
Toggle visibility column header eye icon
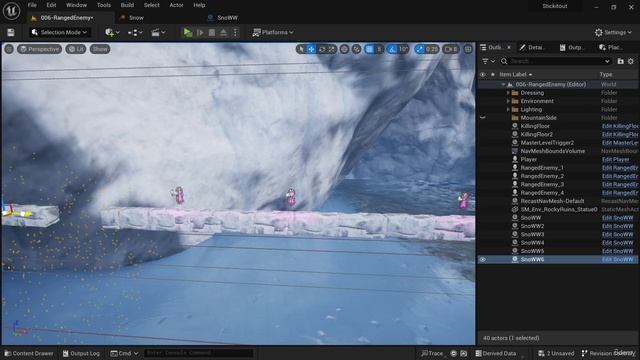[483, 74]
